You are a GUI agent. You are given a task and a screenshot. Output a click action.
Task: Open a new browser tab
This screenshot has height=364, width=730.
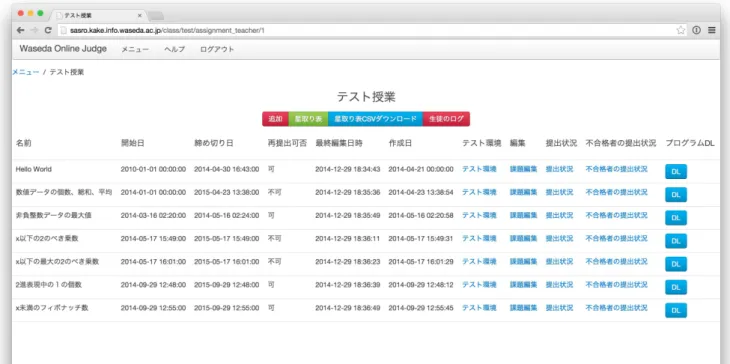(155, 16)
